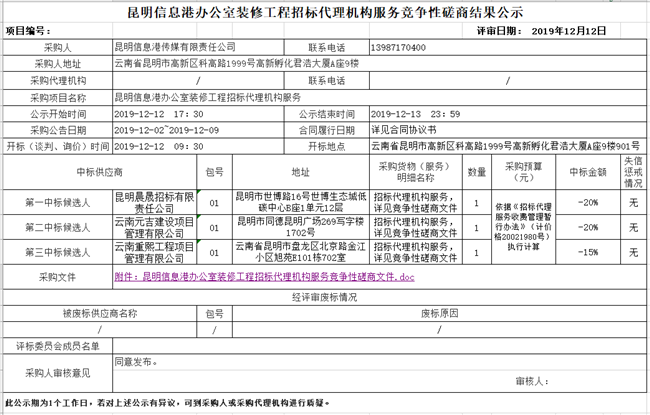Open the attached 竞争性磋商文件.doc link
Screen dimensions: 650x415
point(264,277)
